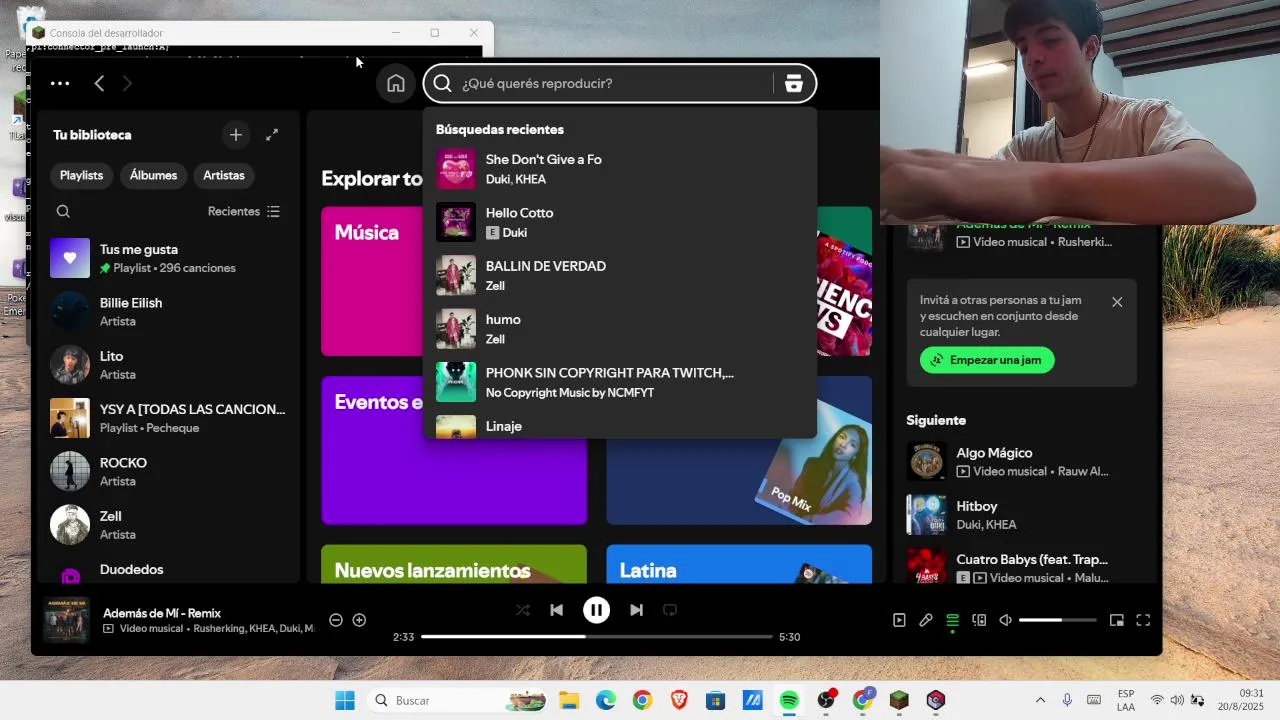
Task: Open connect to a device icon
Action: point(979,620)
